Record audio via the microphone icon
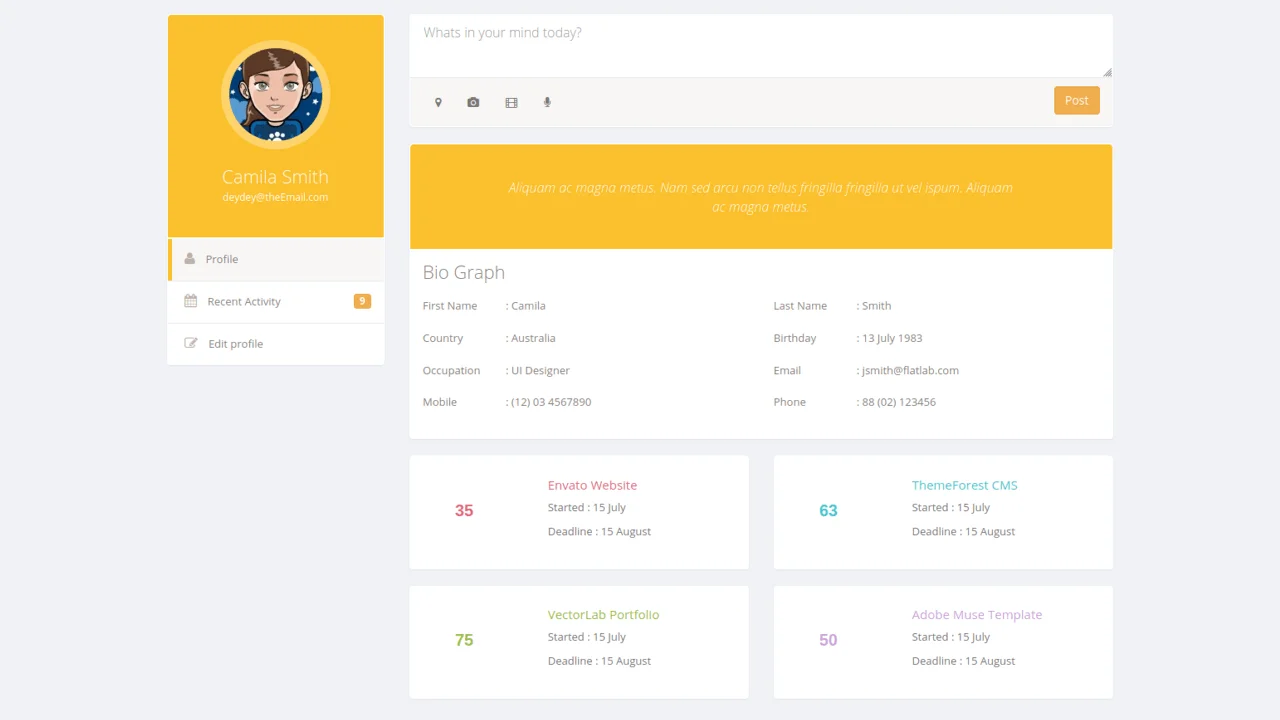 [x=547, y=102]
